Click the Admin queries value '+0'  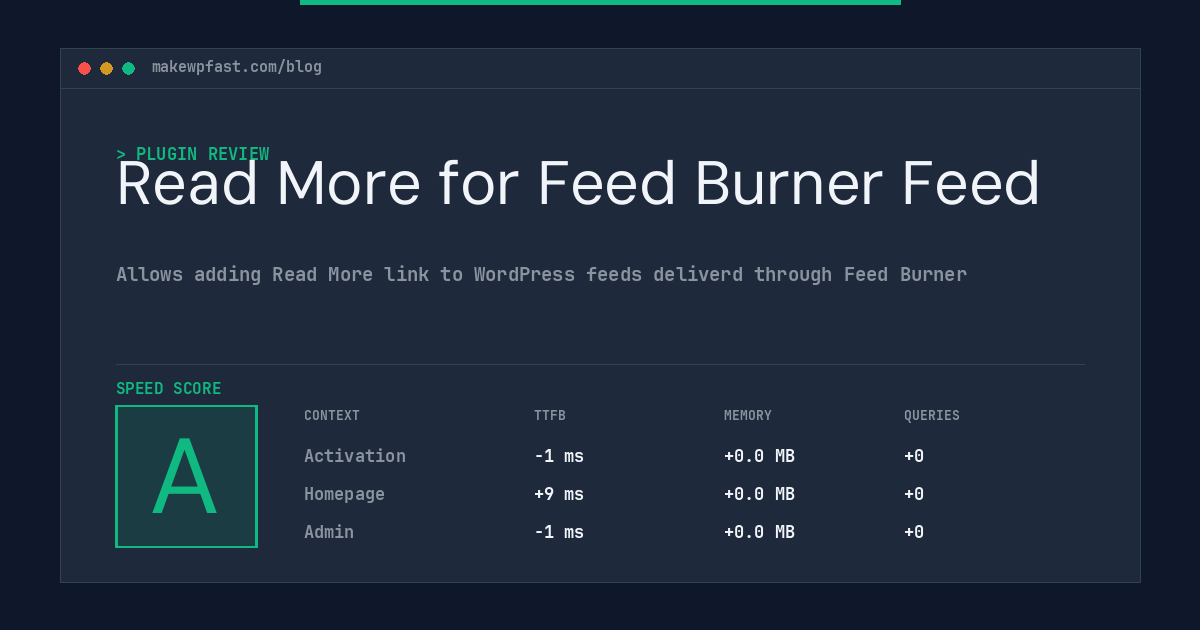coord(914,532)
